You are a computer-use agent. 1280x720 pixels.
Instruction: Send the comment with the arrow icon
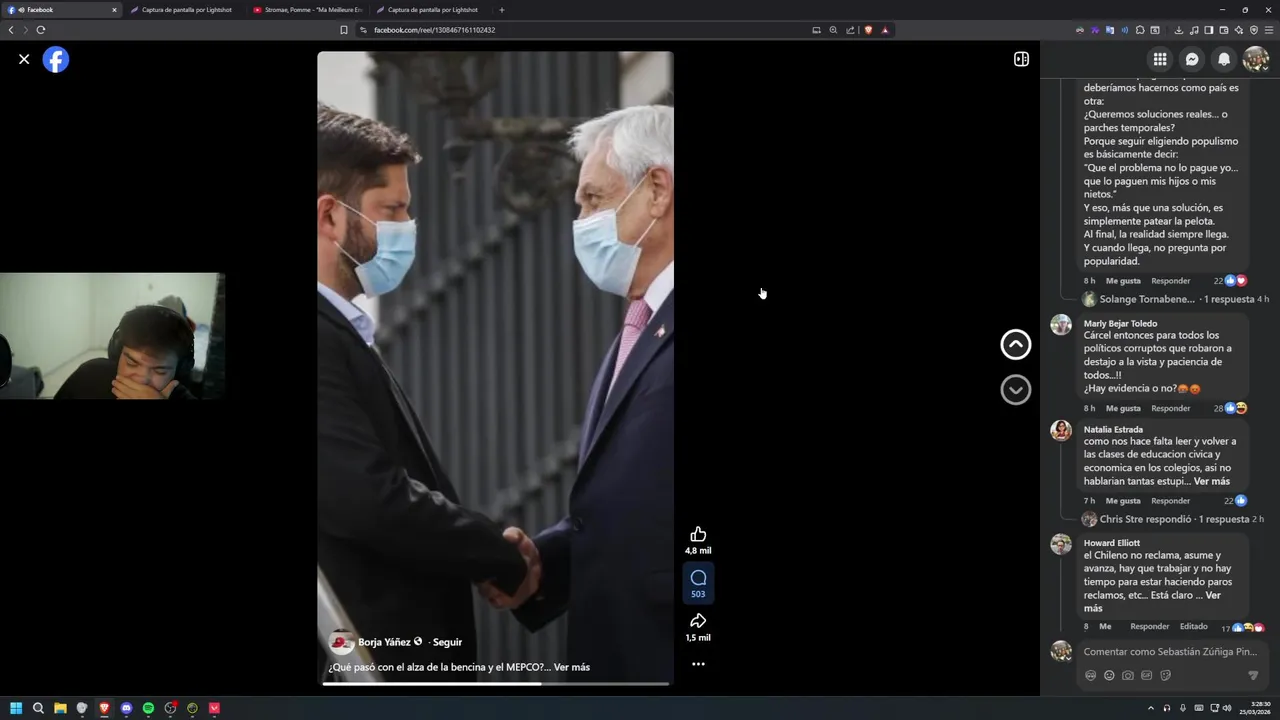(x=1253, y=675)
